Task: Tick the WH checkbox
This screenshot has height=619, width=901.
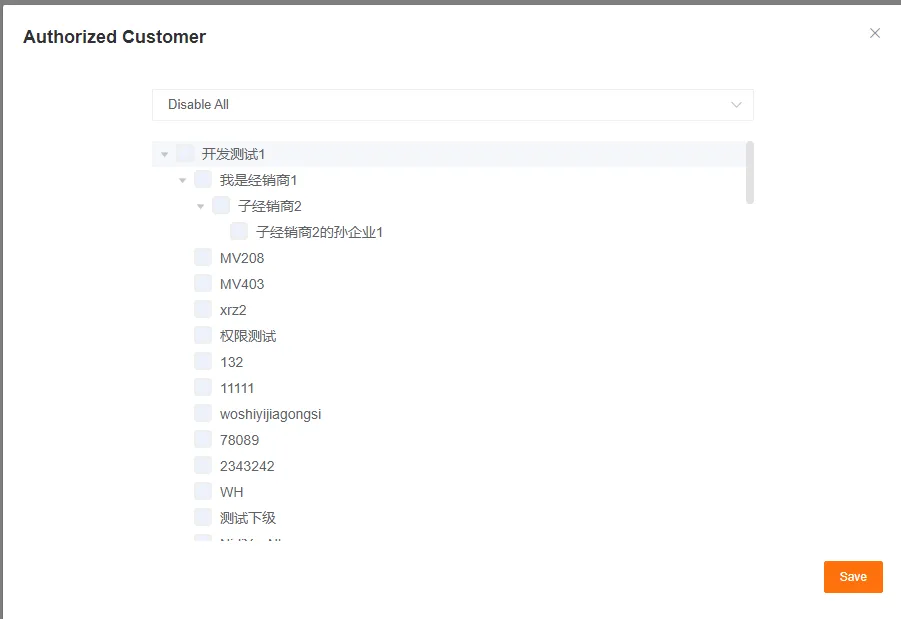Action: pyautogui.click(x=201, y=491)
